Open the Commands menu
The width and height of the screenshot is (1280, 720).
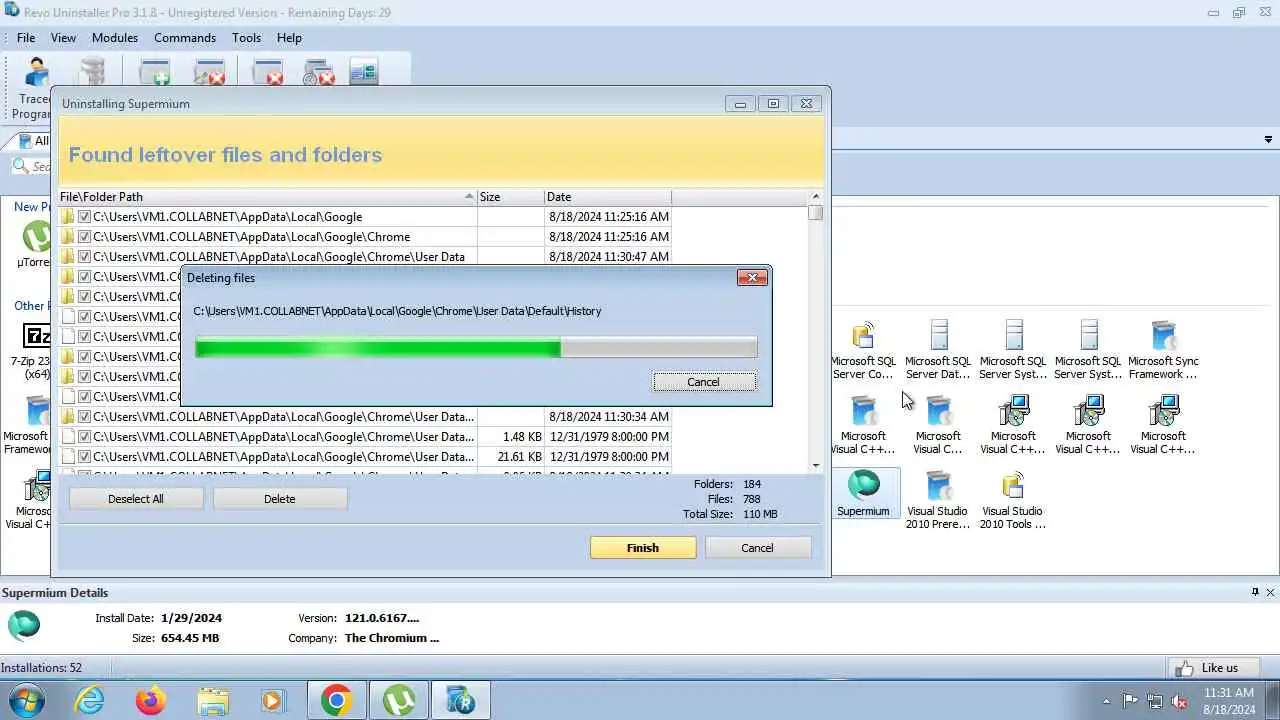pyautogui.click(x=185, y=38)
